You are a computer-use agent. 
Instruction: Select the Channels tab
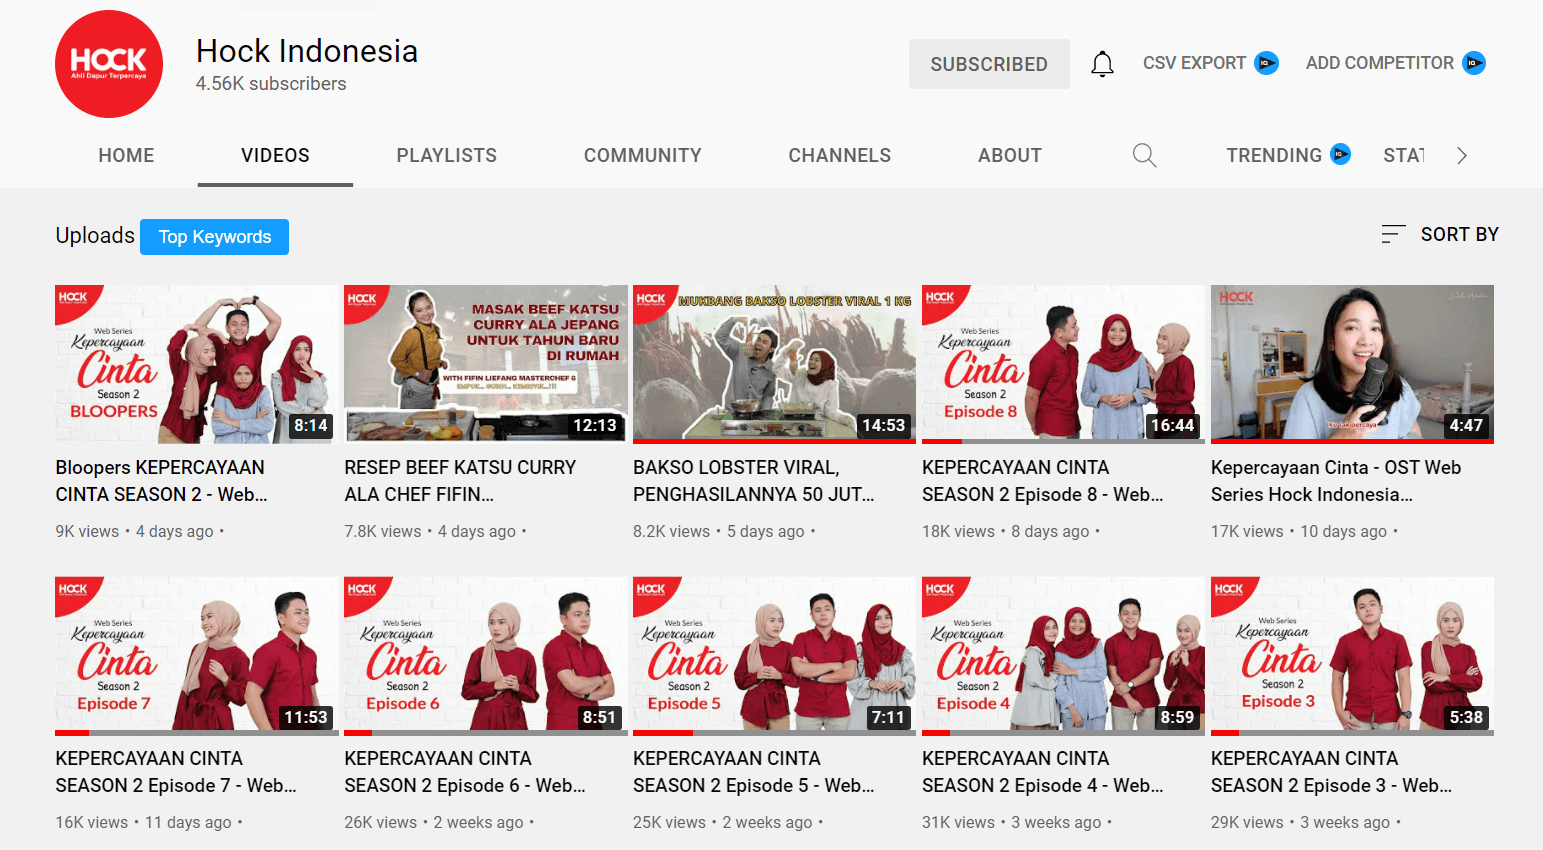839,155
